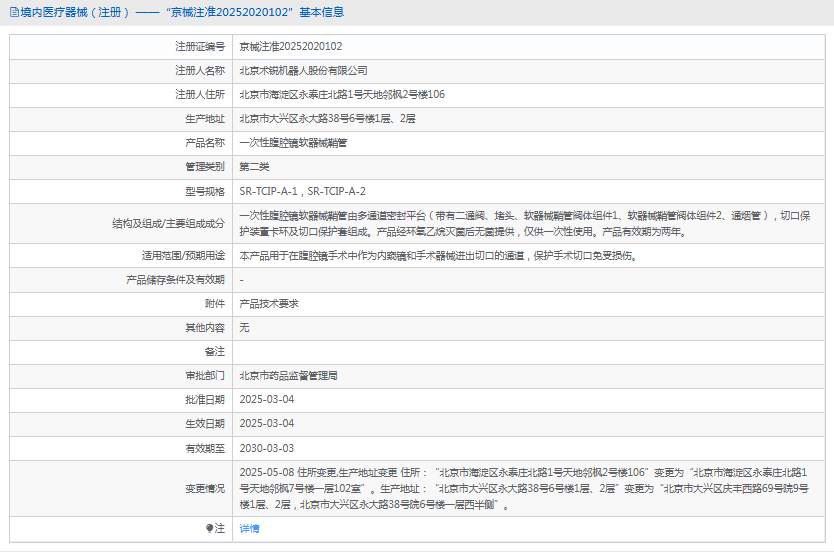Click the 其他内容 label

(x=205, y=328)
